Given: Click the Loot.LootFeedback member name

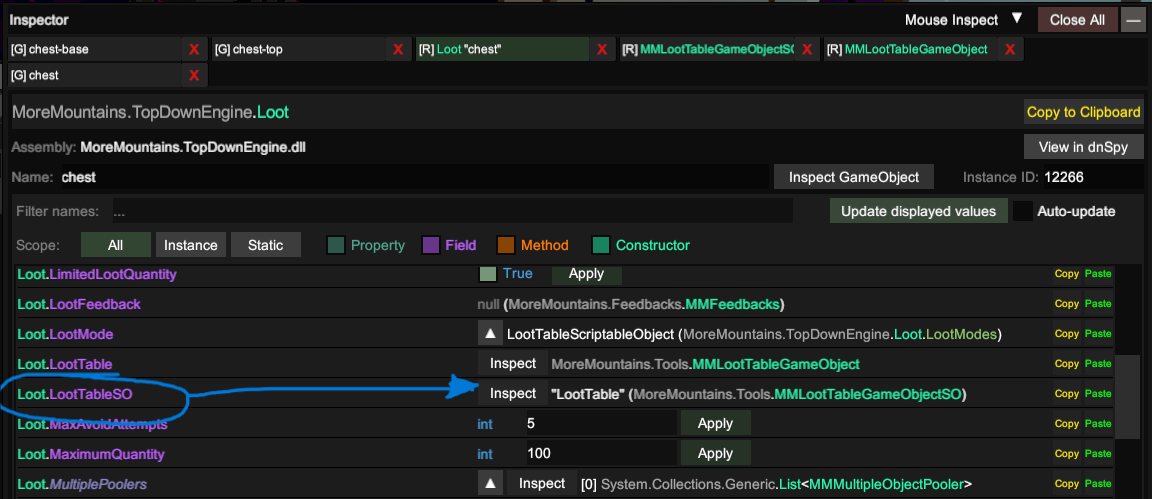Looking at the screenshot, I should [x=79, y=304].
